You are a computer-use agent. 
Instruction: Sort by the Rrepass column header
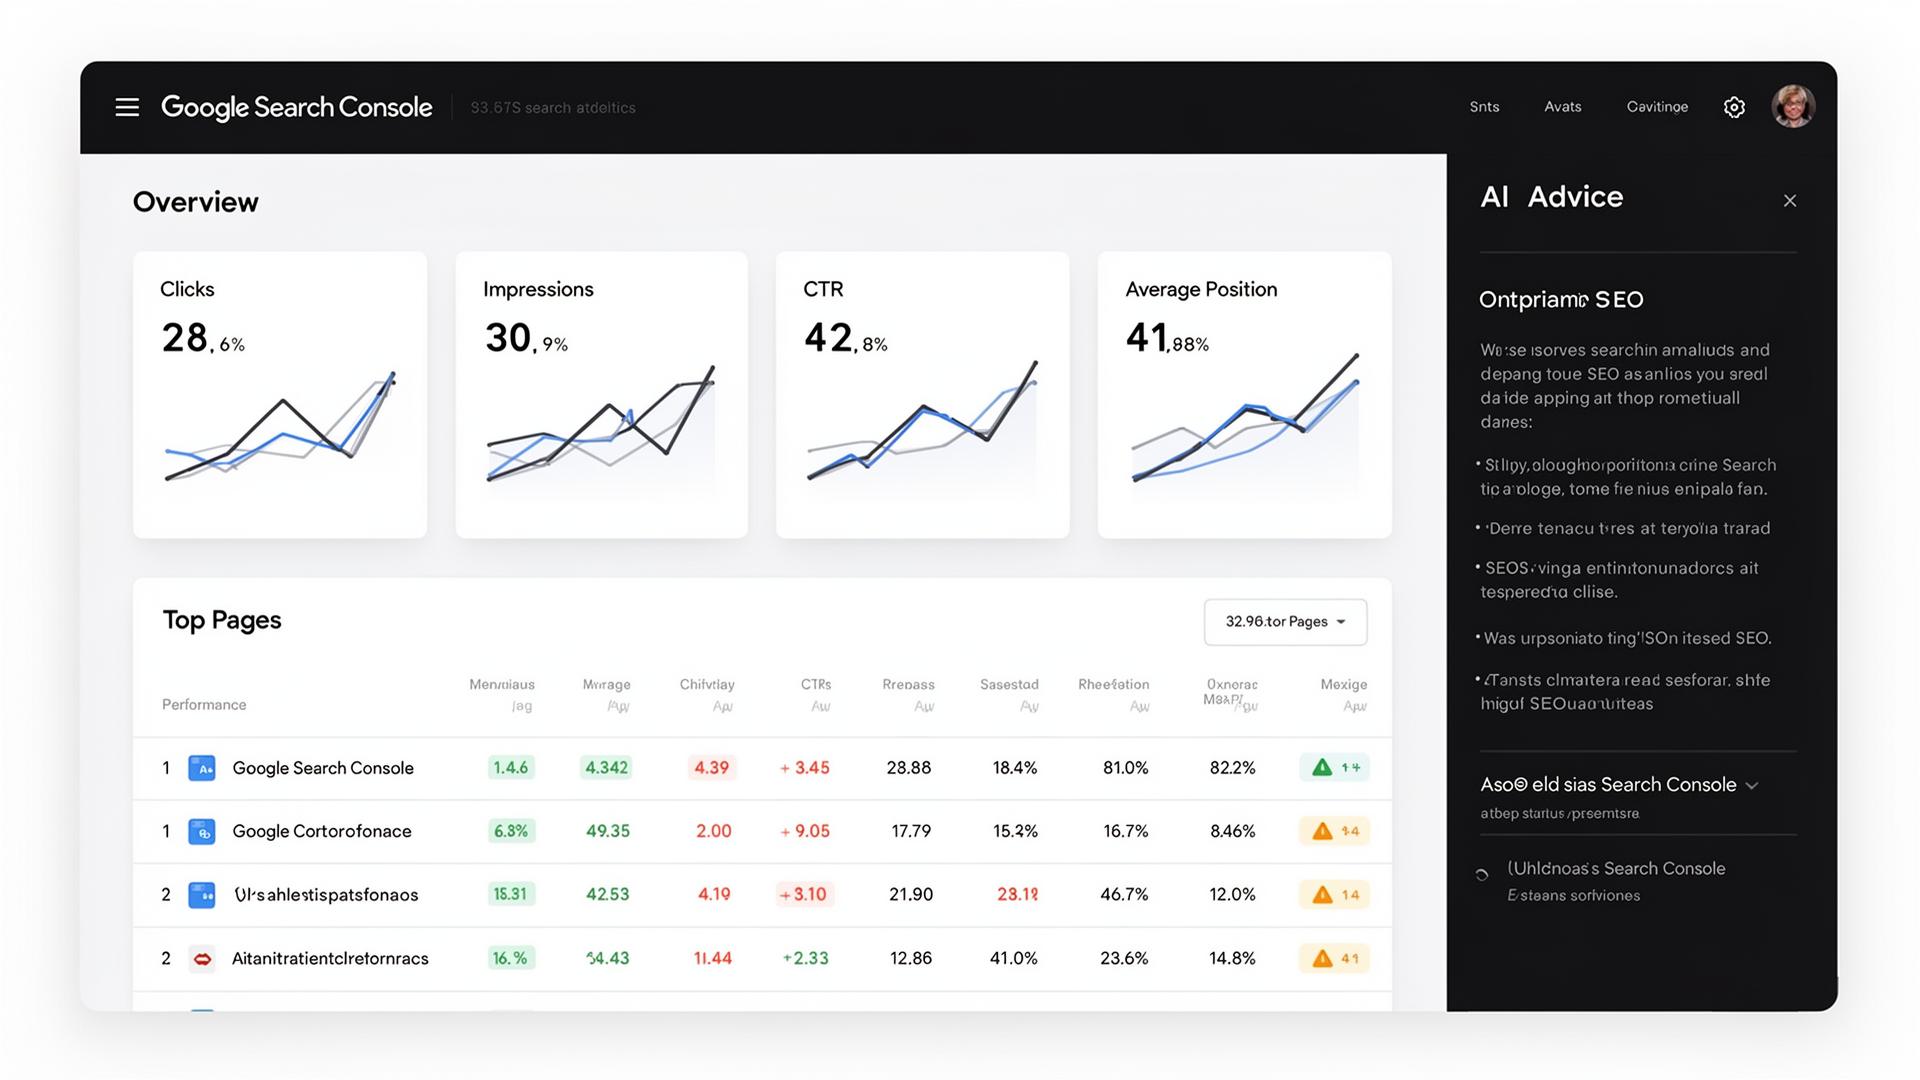908,685
